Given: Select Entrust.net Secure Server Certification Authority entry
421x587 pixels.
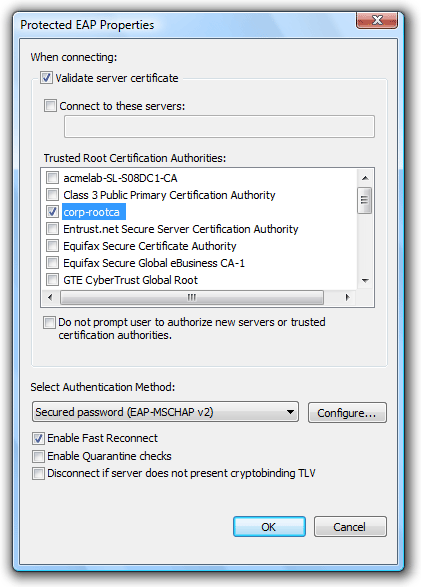Looking at the screenshot, I should (181, 229).
